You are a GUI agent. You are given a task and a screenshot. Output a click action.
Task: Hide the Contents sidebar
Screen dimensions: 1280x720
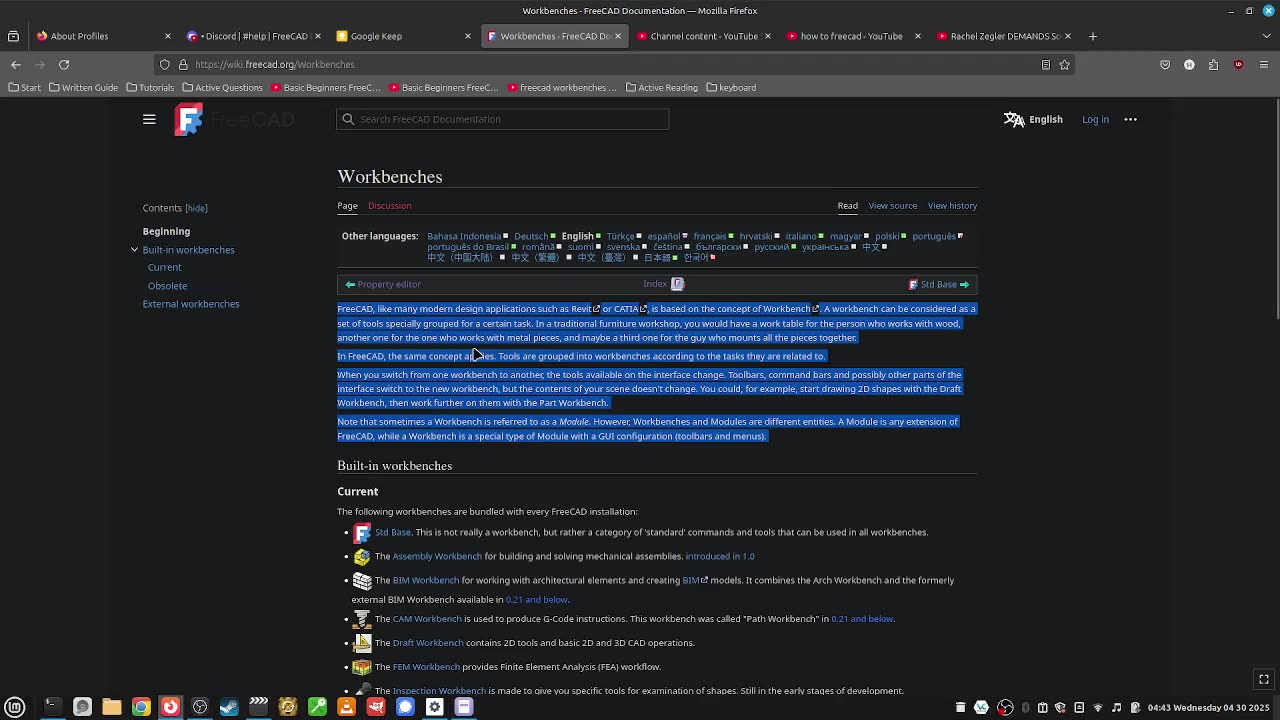pyautogui.click(x=196, y=208)
